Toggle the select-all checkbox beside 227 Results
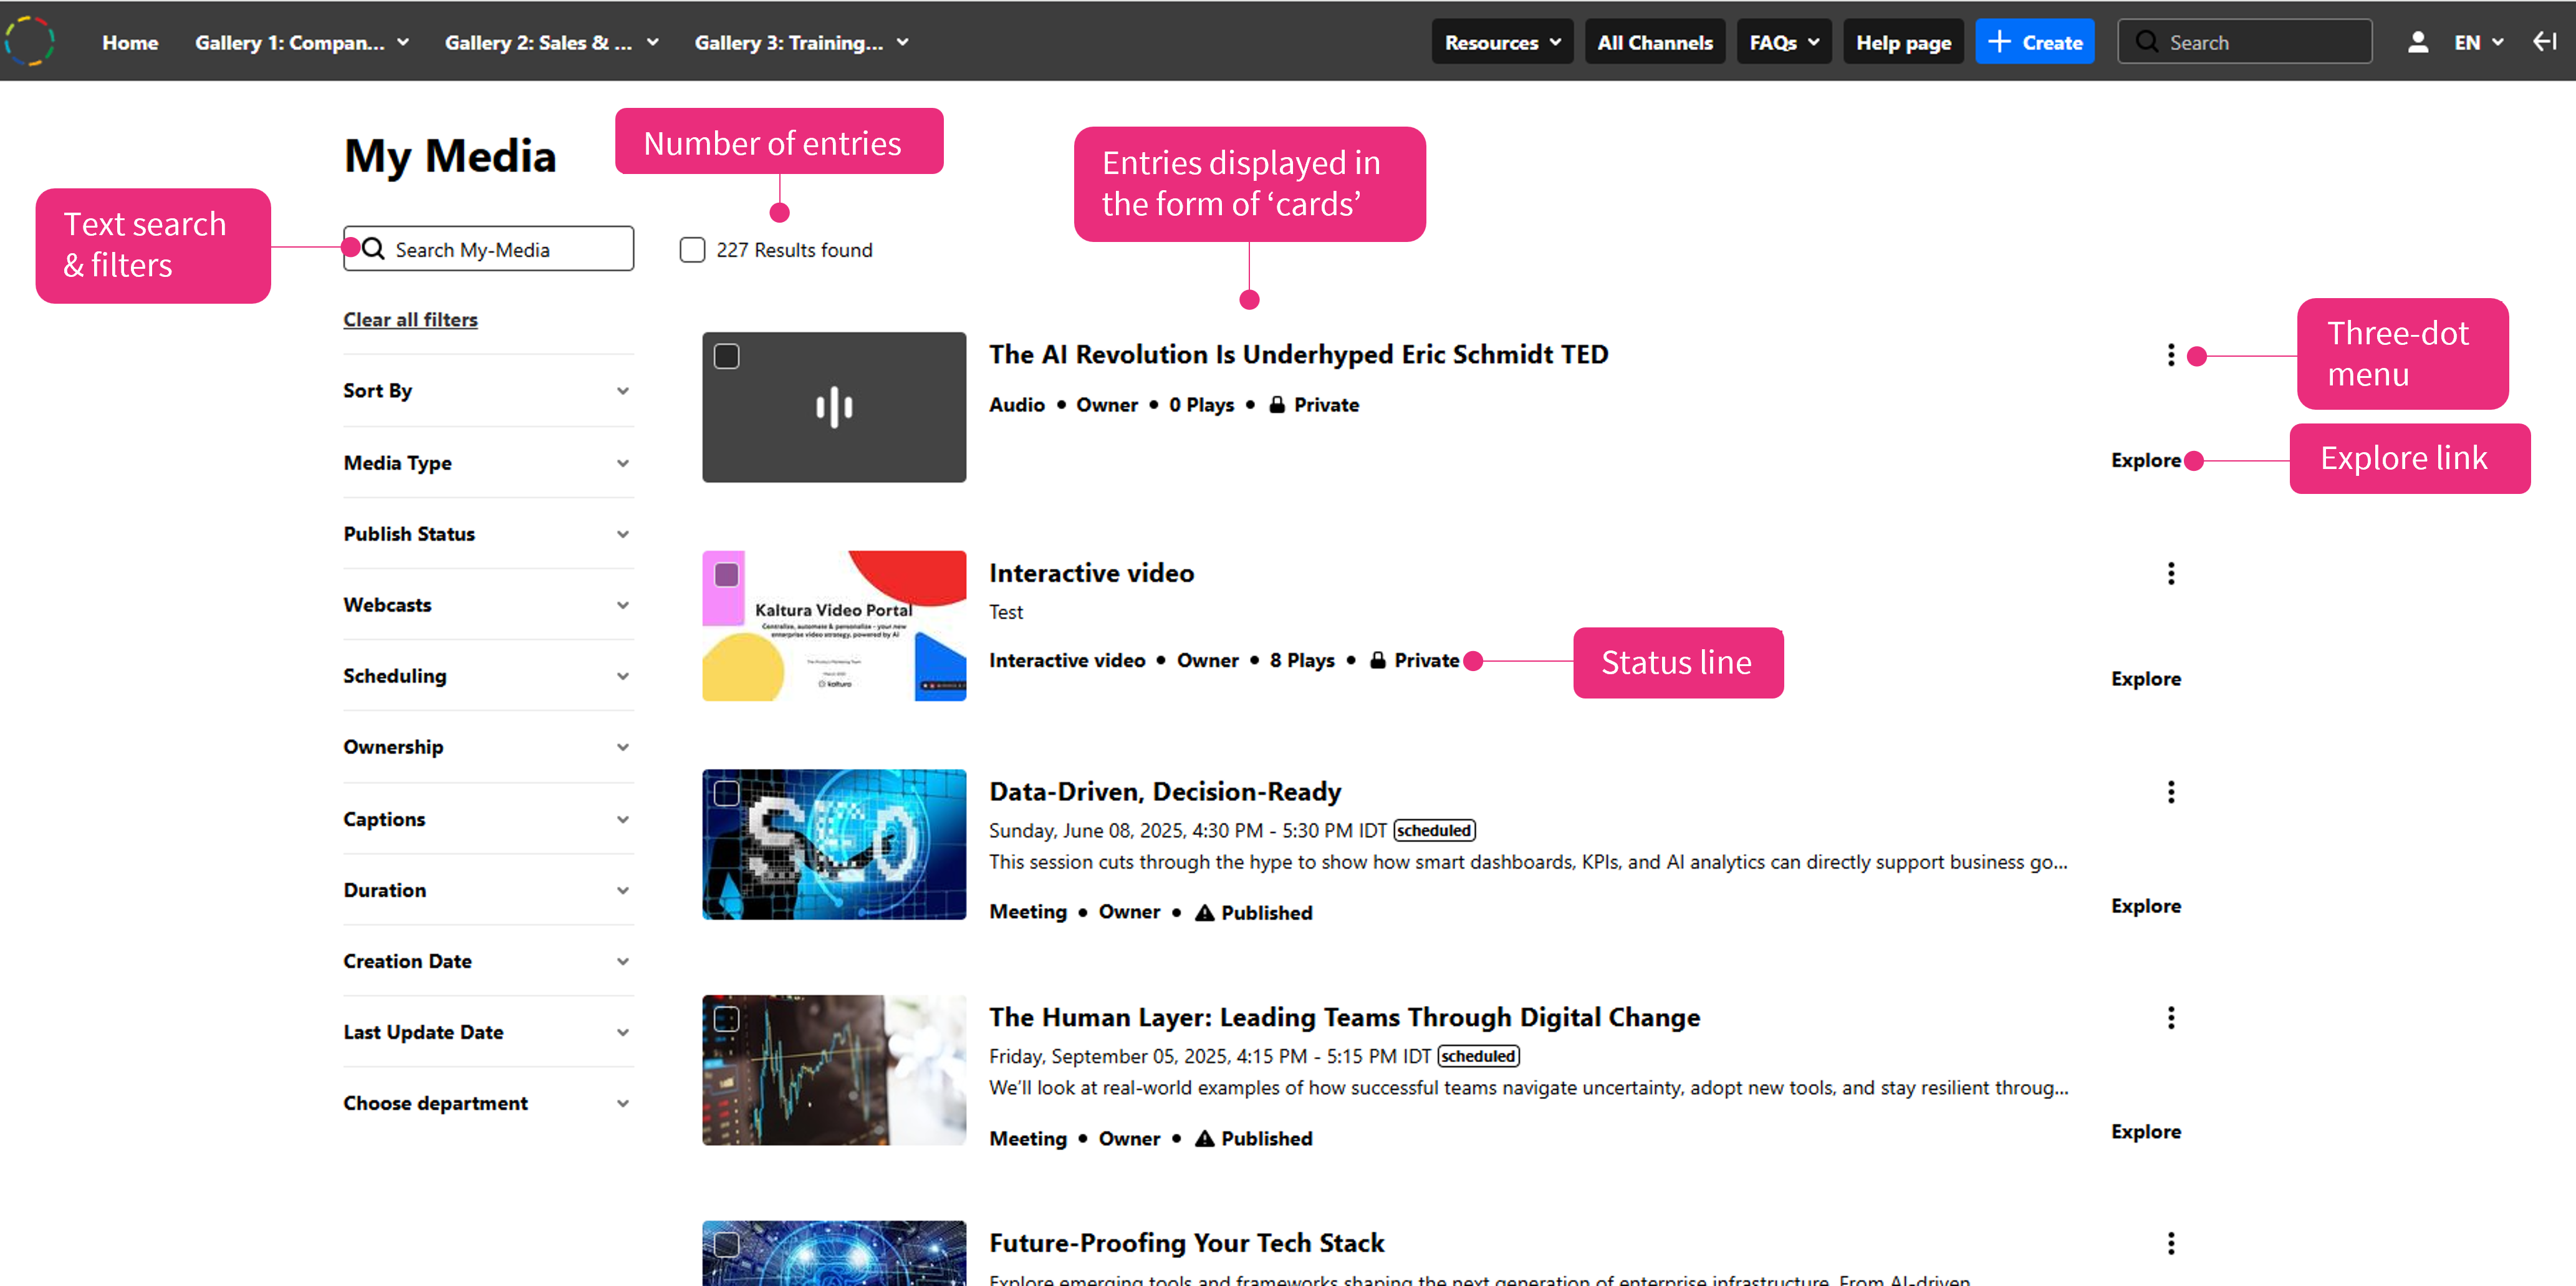 pos(692,250)
